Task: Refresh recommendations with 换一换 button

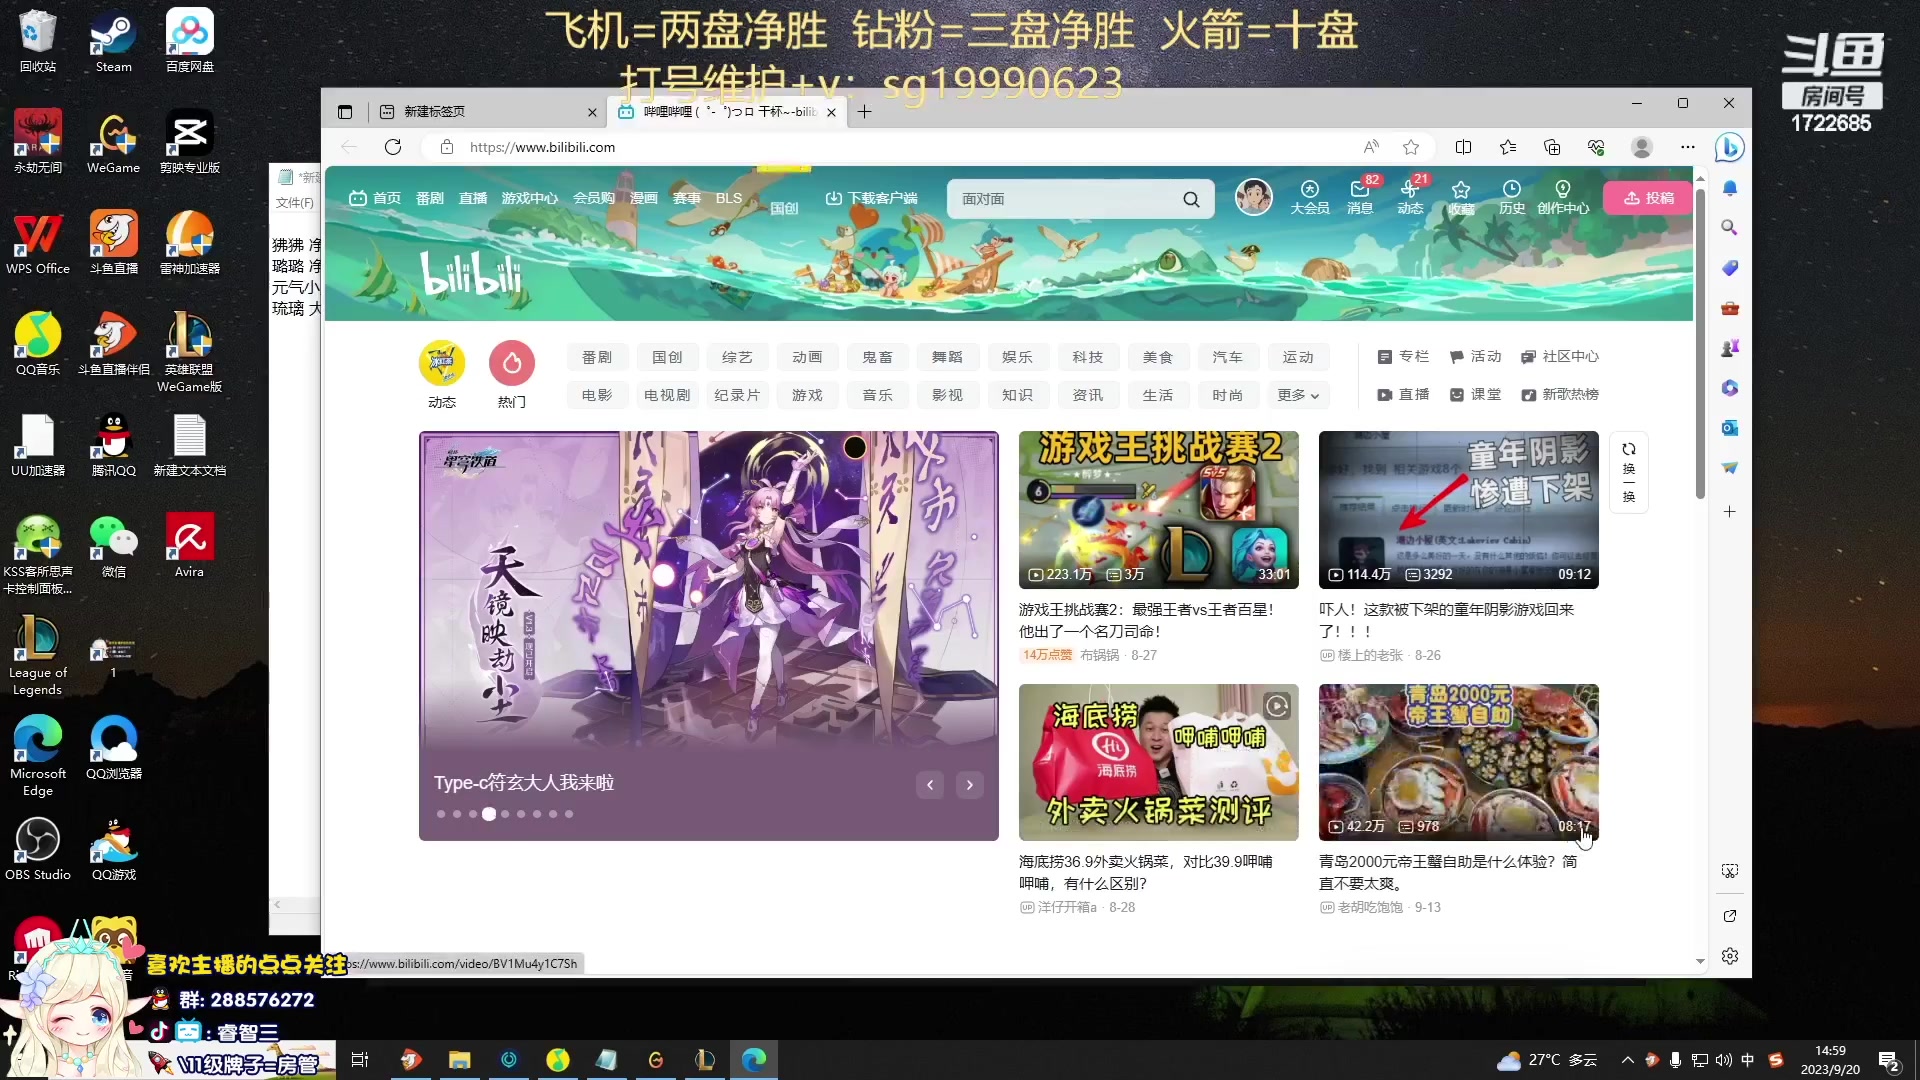Action: coord(1629,472)
